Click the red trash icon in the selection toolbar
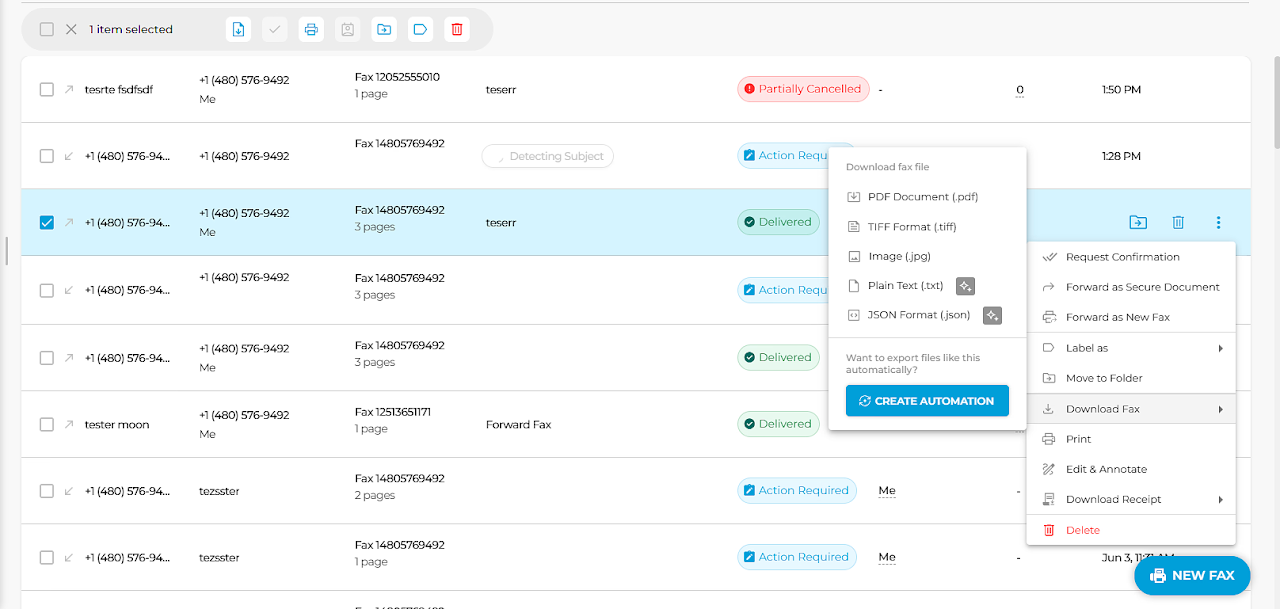The height and width of the screenshot is (609, 1280). (457, 29)
